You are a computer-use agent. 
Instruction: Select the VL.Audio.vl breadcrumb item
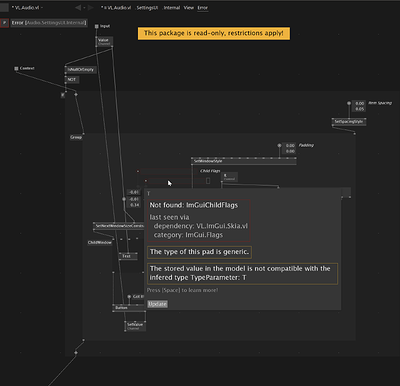click(117, 8)
